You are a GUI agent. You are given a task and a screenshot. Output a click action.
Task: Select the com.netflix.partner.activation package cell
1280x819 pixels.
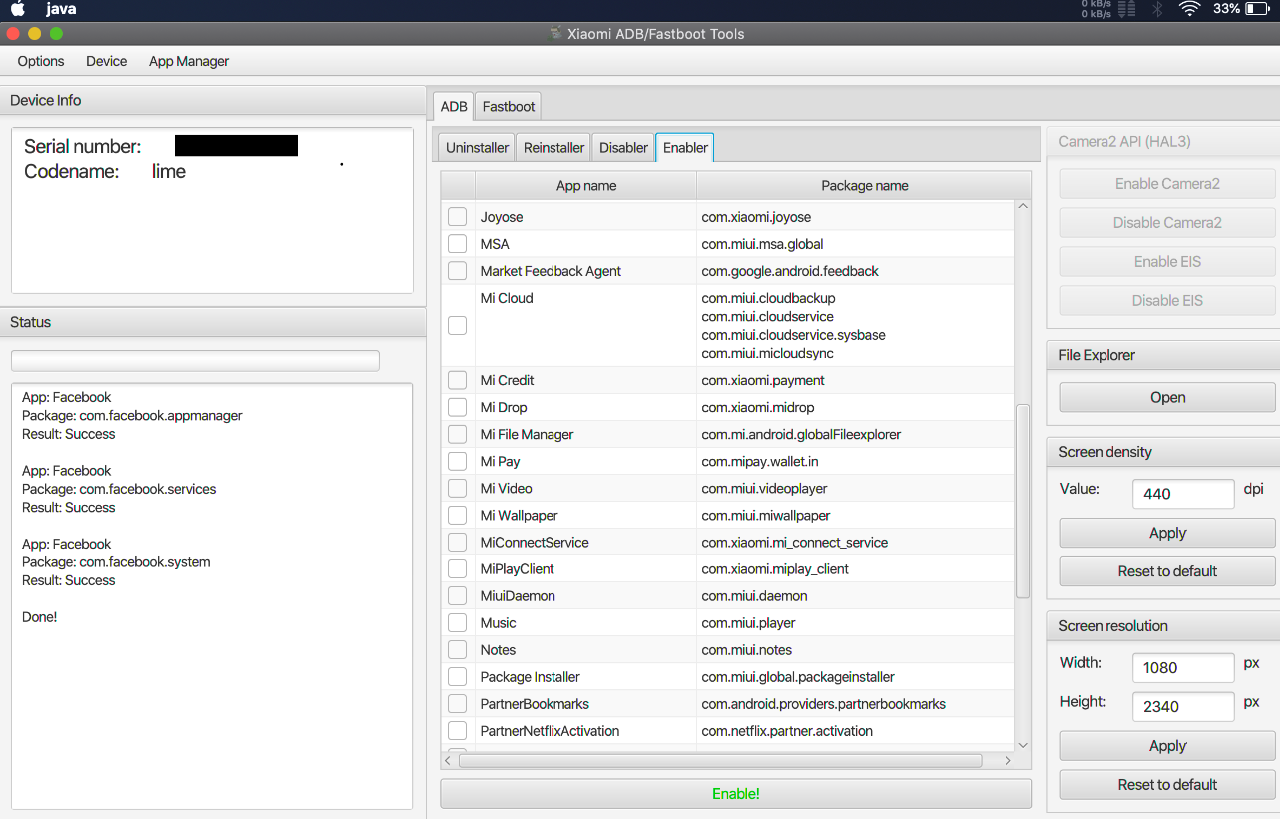[855, 731]
